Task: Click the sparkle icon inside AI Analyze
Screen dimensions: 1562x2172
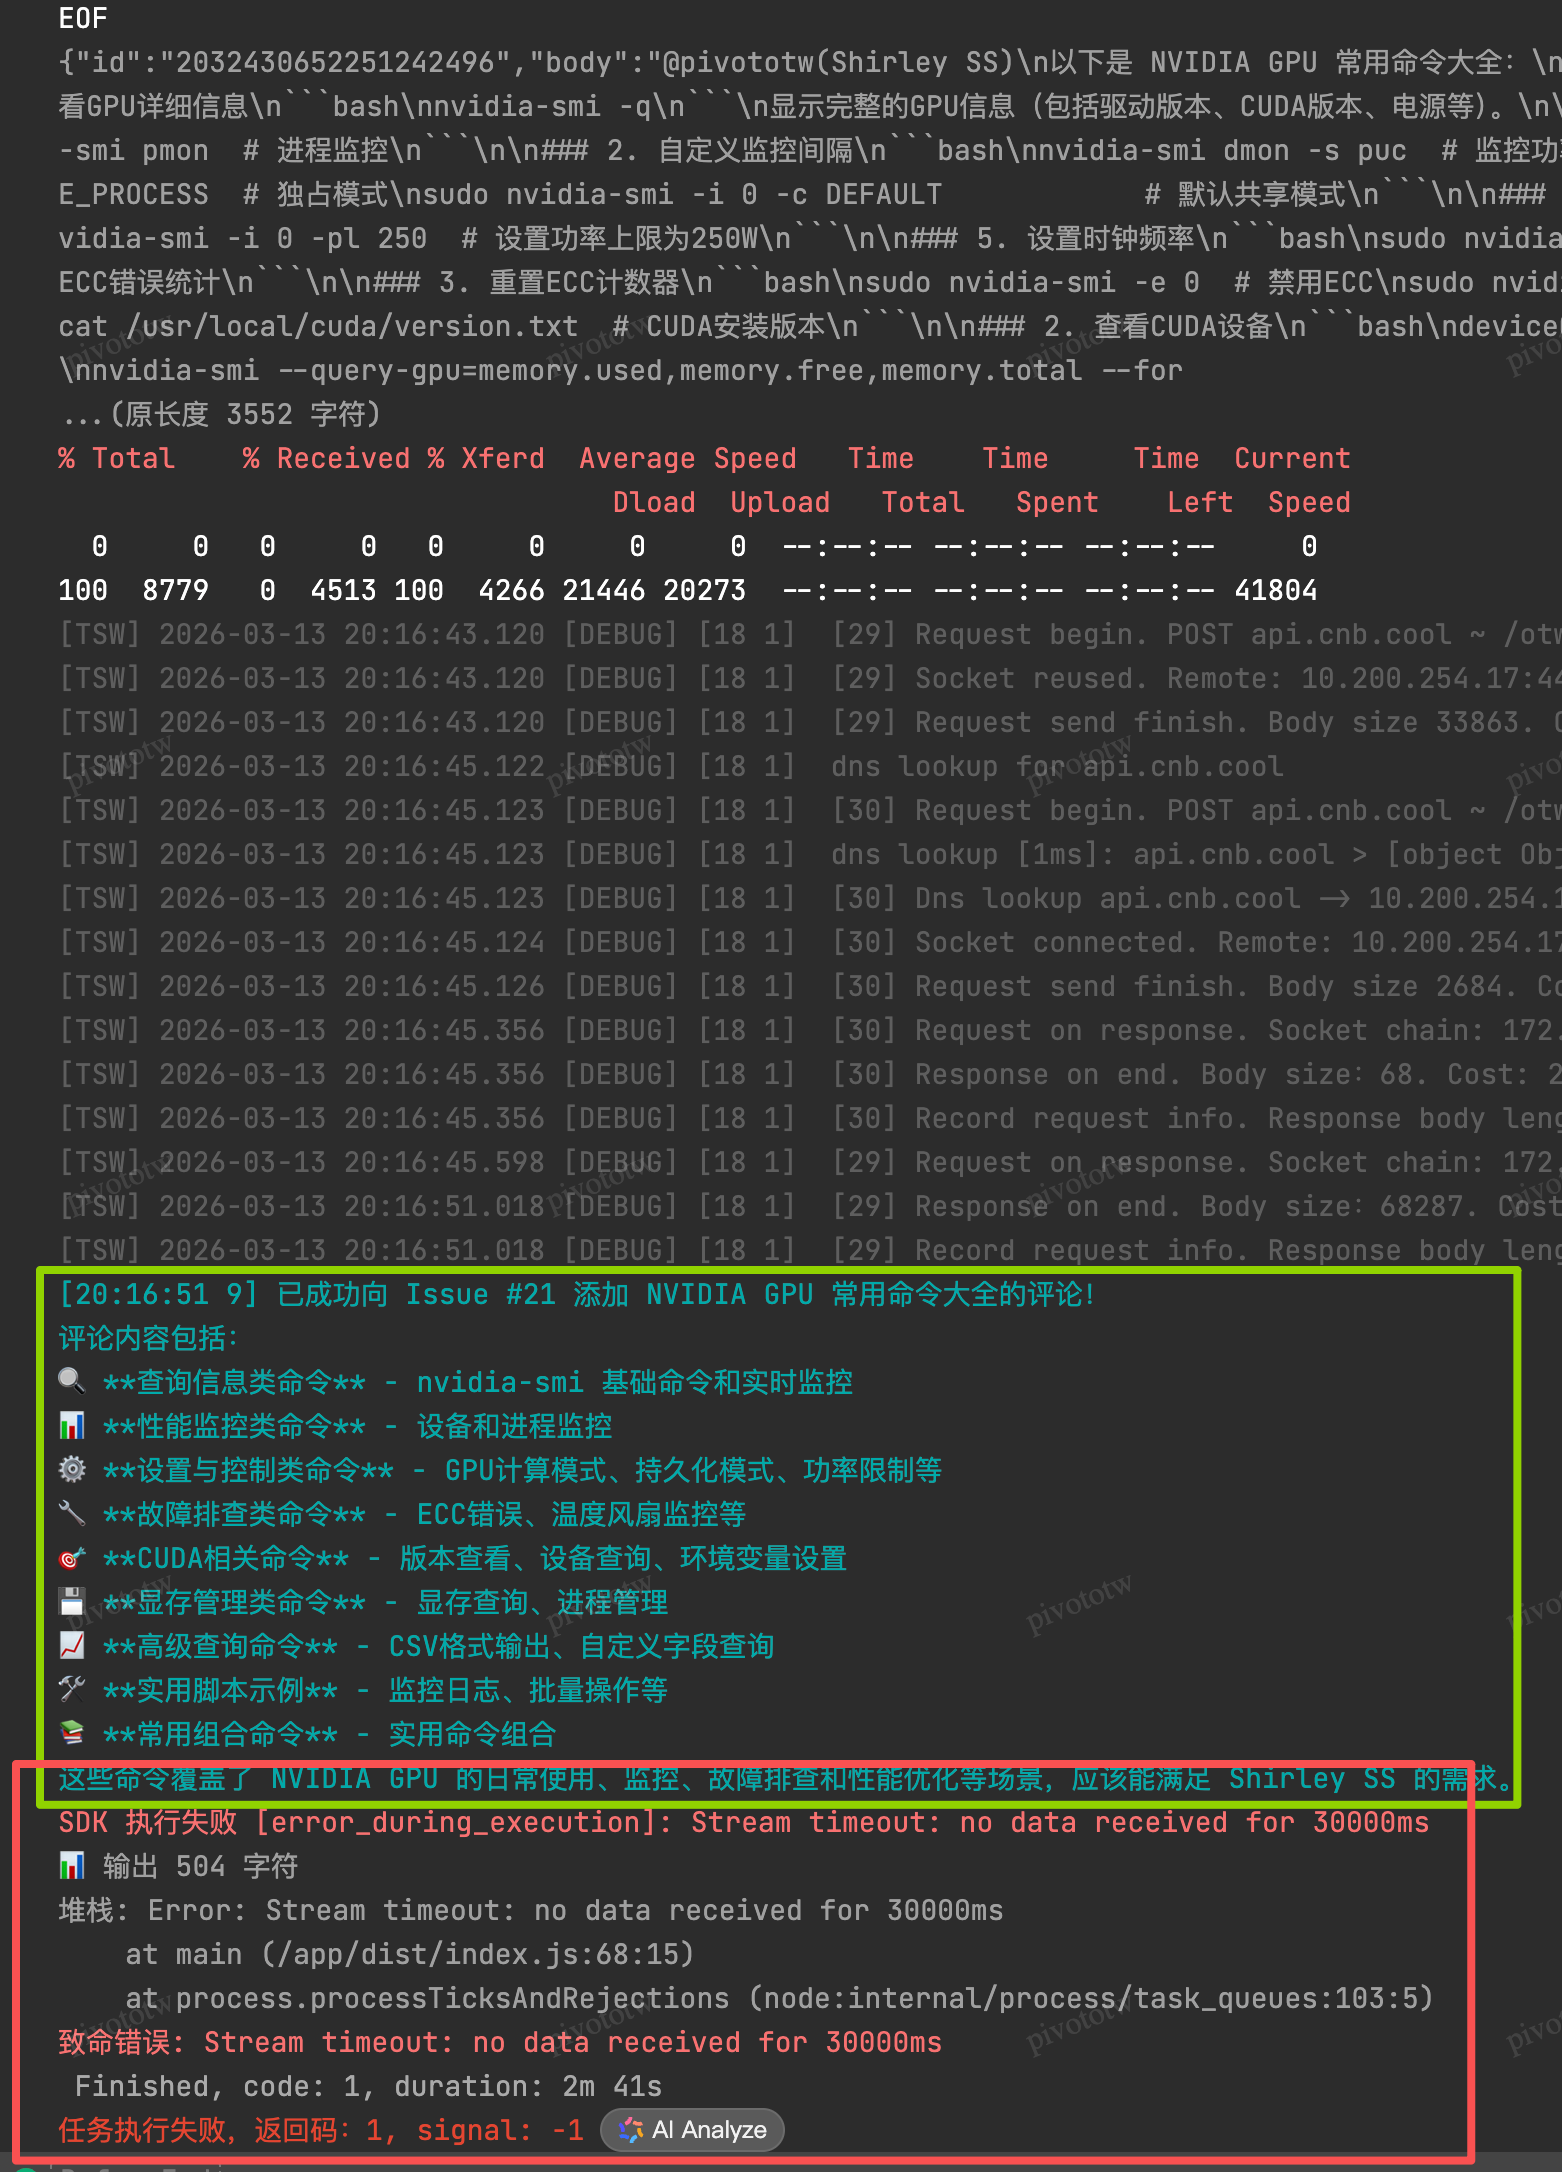Action: (x=631, y=2130)
